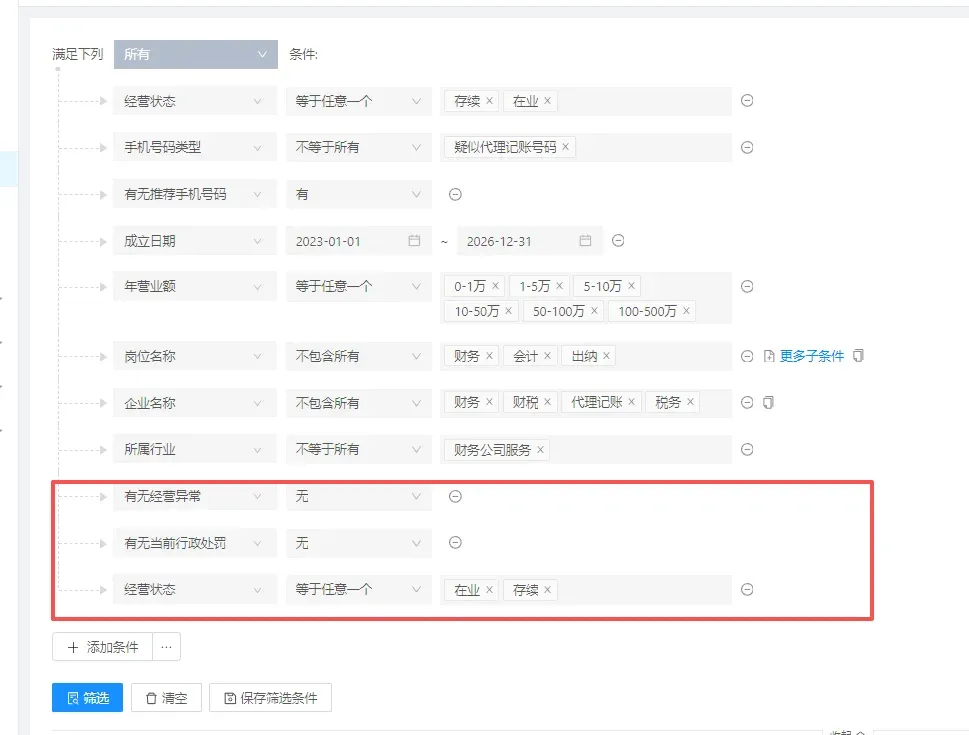Open 不包含所有 operator for 企业名称
The width and height of the screenshot is (969, 735).
(358, 403)
